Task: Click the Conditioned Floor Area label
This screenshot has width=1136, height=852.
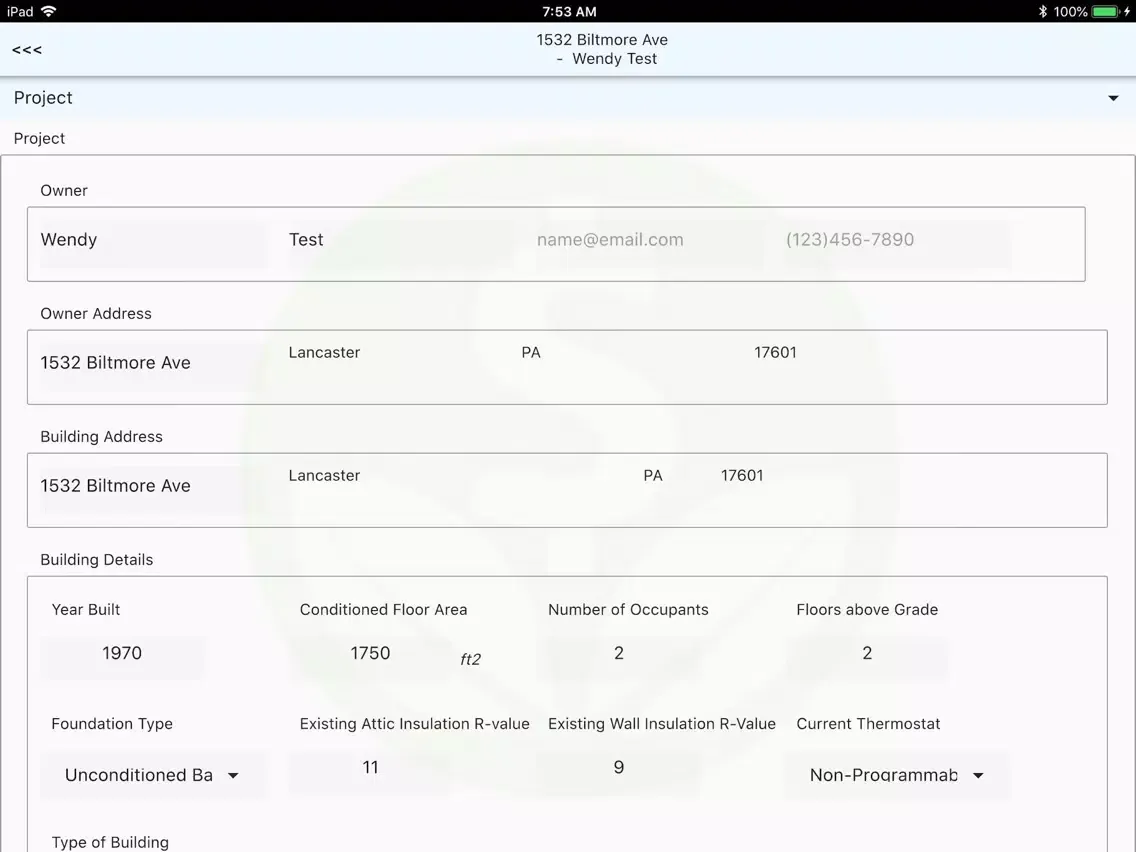Action: point(383,610)
